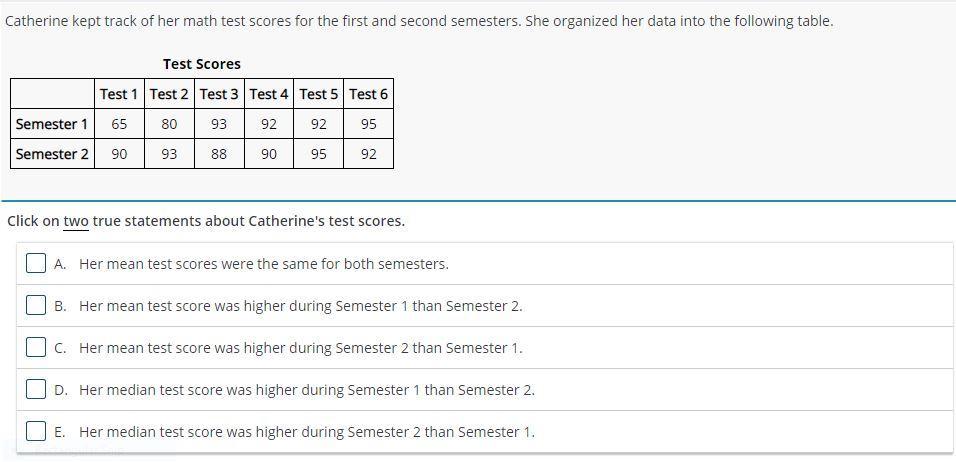
Task: Select the "Test 4" column header
Action: [269, 94]
